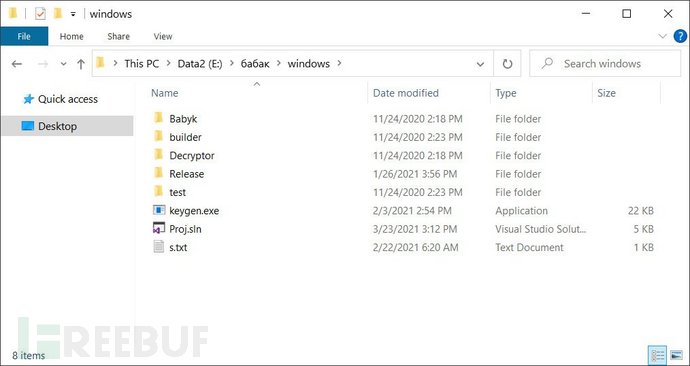The width and height of the screenshot is (690, 366).
Task: Select the Proj.sln Visual Studio icon
Action: (158, 229)
